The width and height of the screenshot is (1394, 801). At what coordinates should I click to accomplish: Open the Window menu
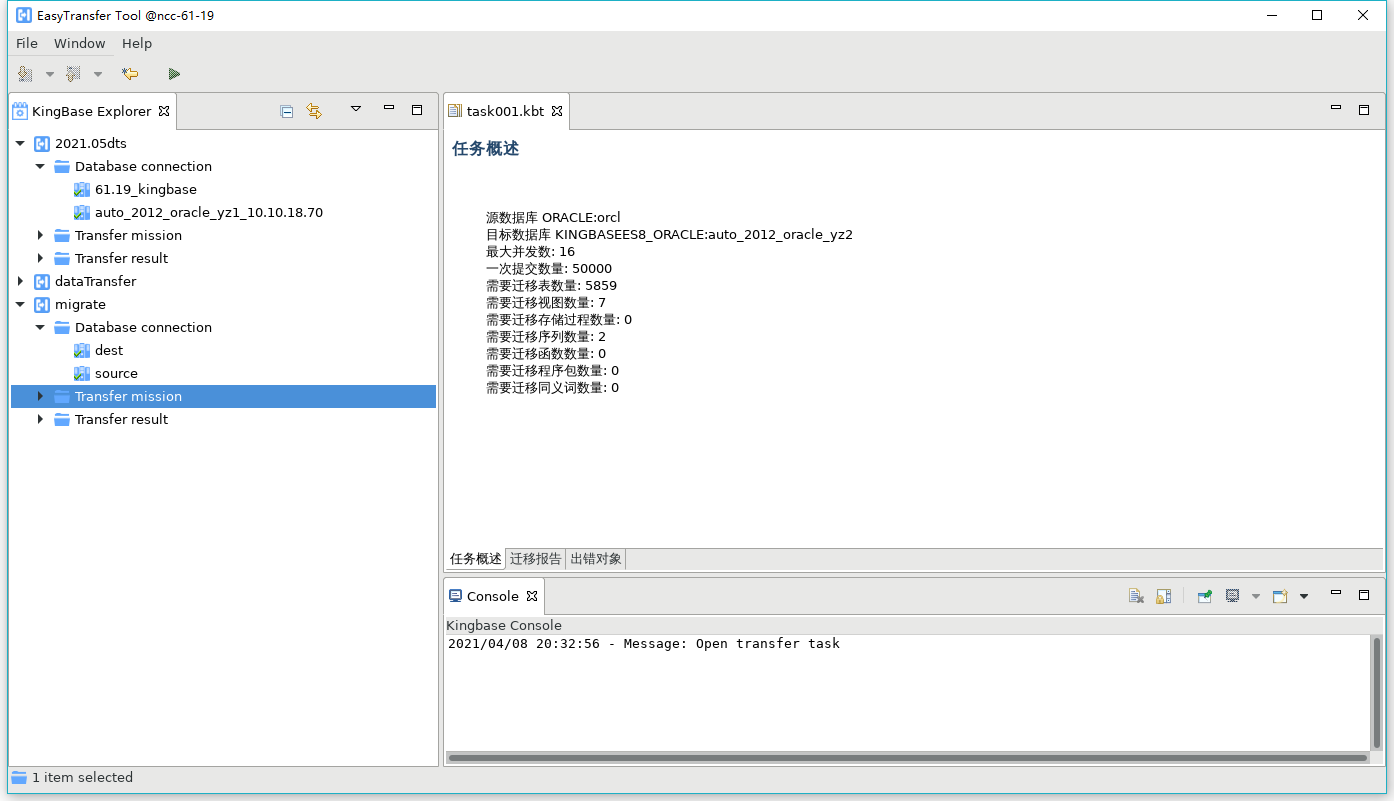80,44
